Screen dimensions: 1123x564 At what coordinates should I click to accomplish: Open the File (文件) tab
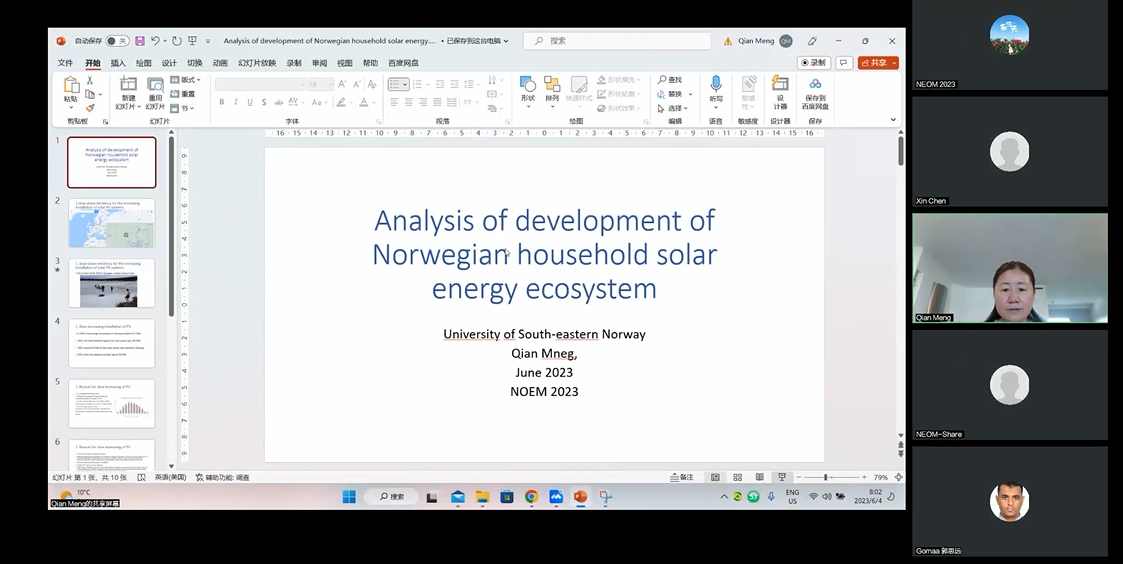pos(65,63)
